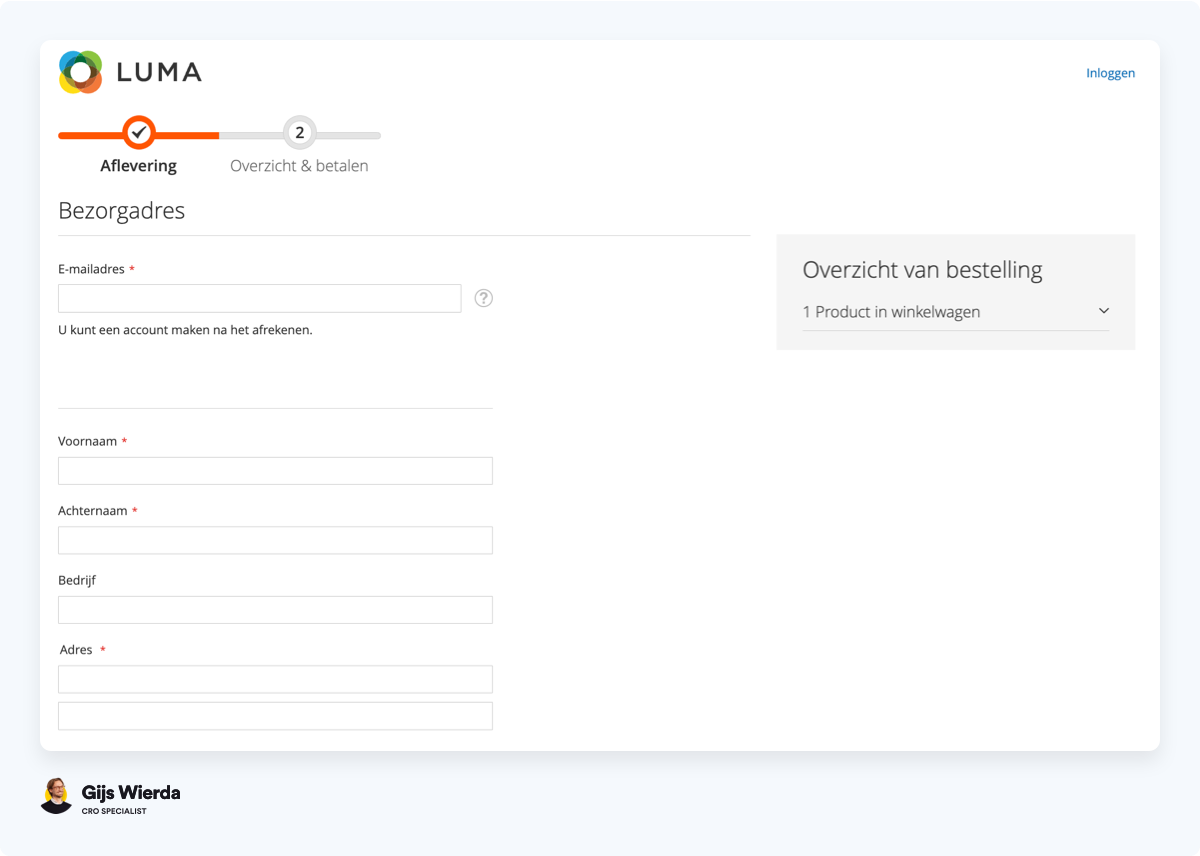Click the Bedrijf field label
The width and height of the screenshot is (1200, 856).
[77, 580]
